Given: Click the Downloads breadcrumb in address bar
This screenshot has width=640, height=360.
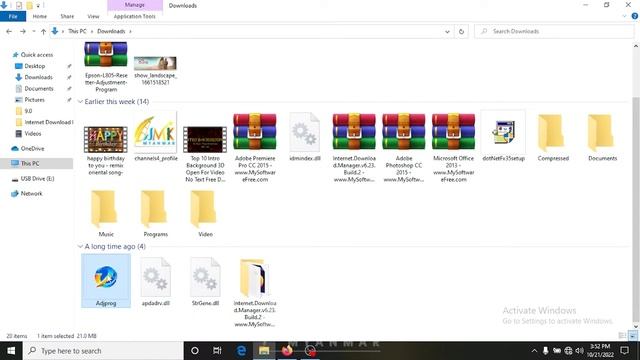Looking at the screenshot, I should click(111, 31).
